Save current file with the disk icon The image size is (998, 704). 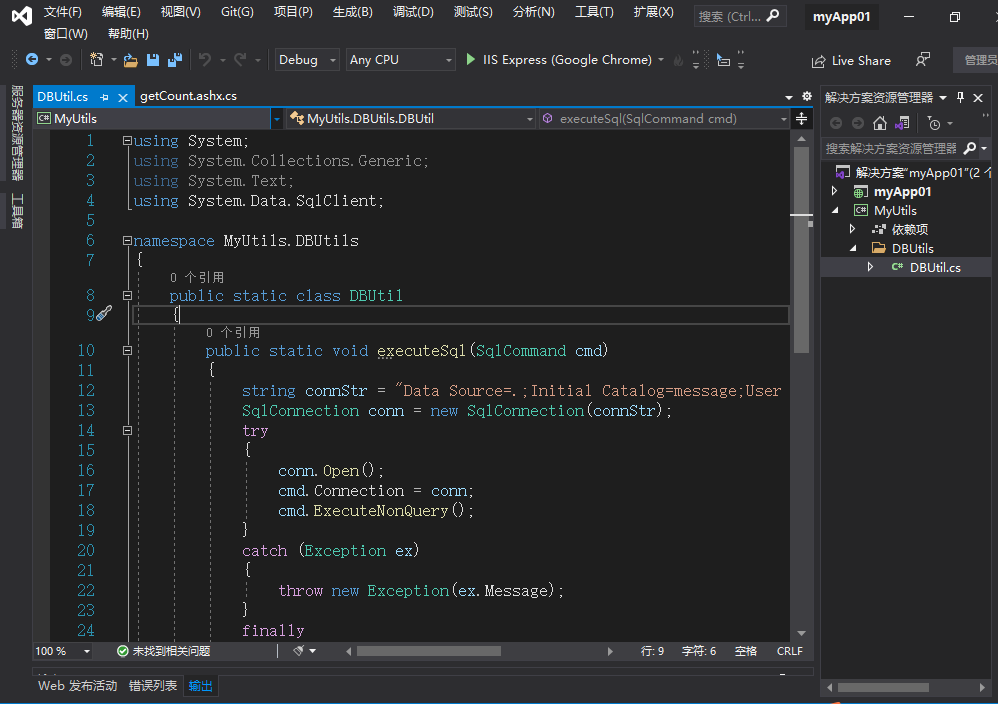pyautogui.click(x=153, y=60)
